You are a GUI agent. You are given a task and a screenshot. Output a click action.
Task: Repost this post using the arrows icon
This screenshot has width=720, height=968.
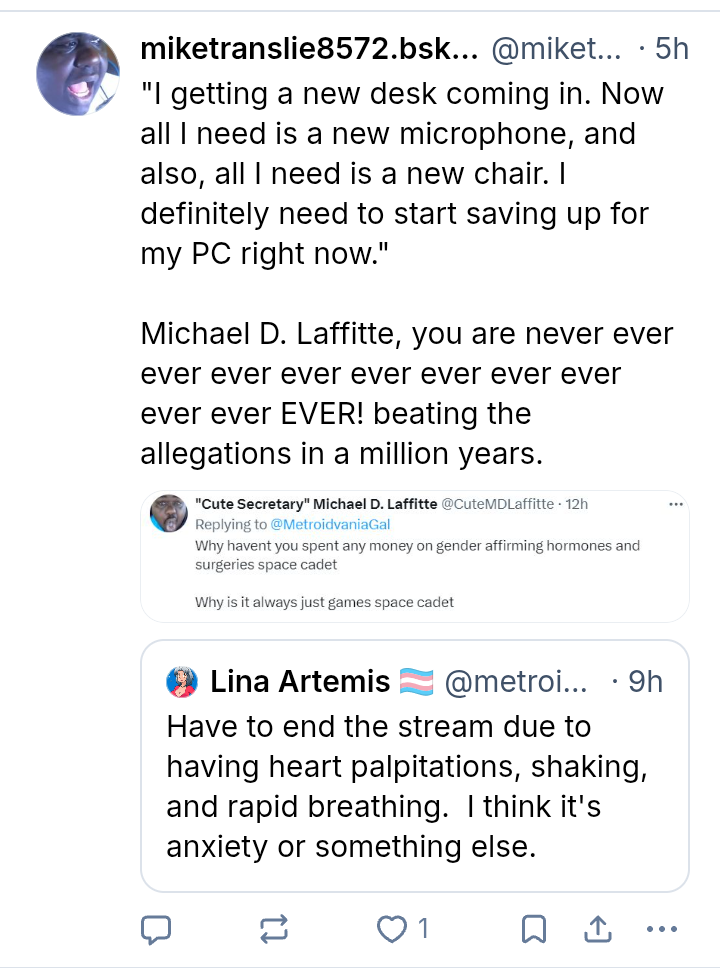[x=273, y=929]
